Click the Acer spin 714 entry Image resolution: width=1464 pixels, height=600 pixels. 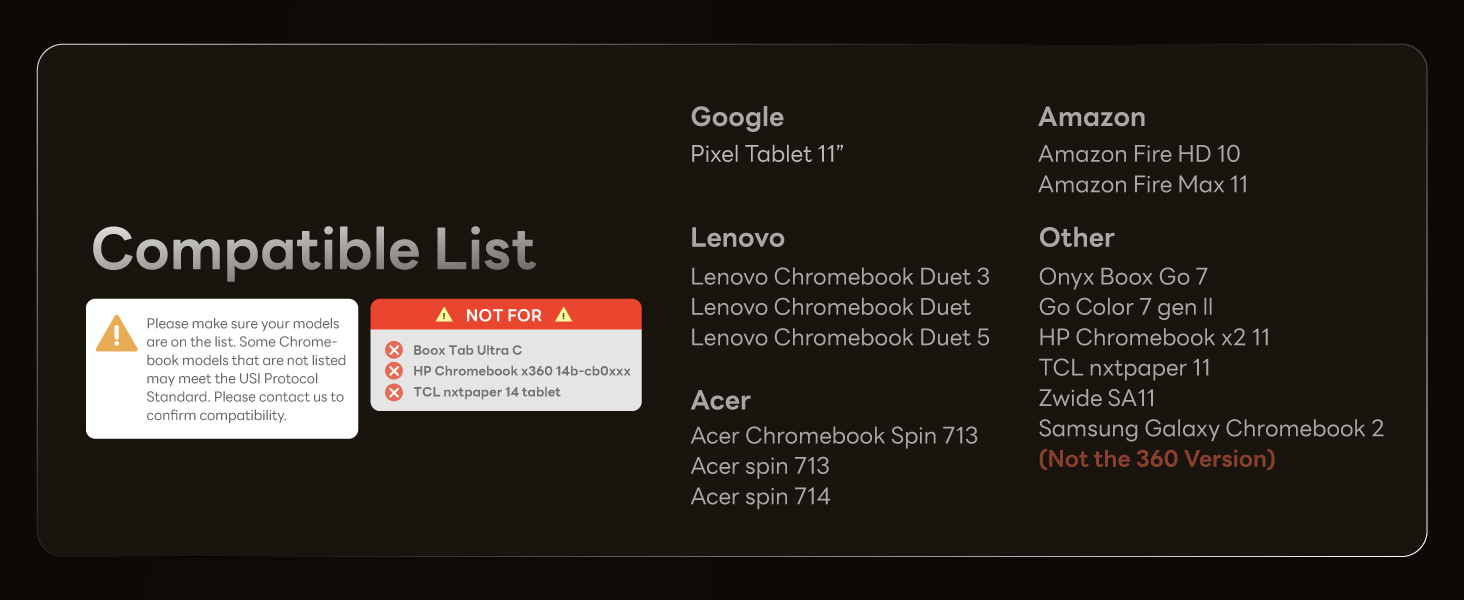pos(760,496)
